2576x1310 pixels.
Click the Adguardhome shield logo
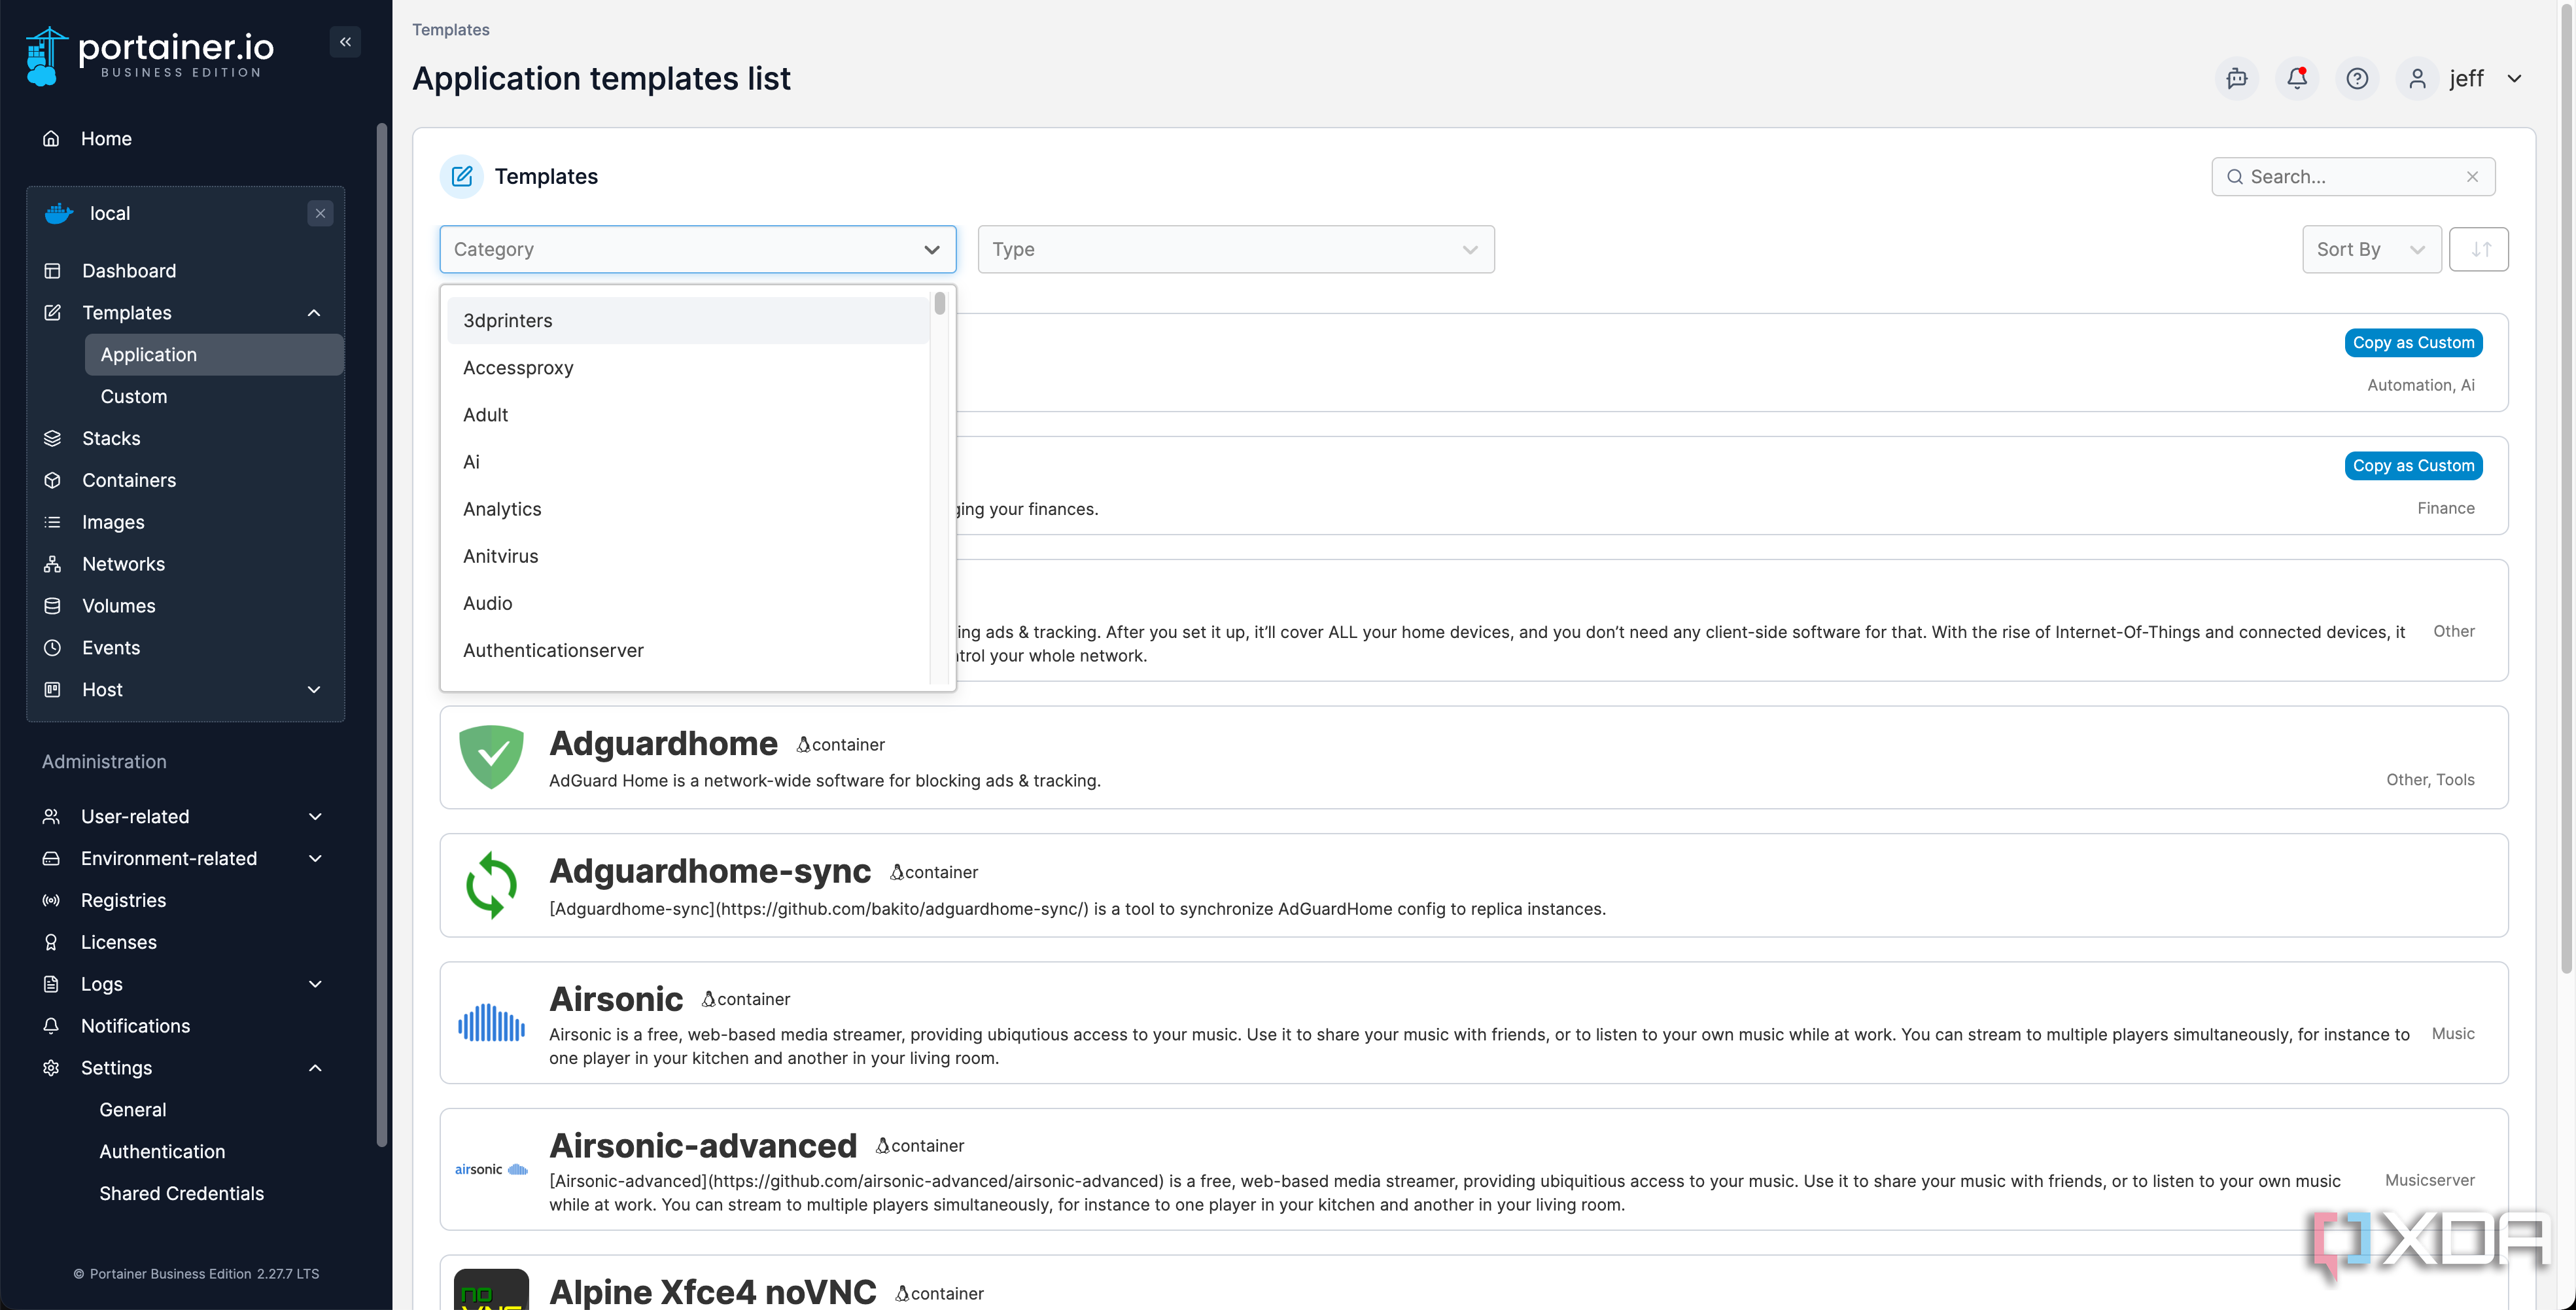pyautogui.click(x=491, y=757)
